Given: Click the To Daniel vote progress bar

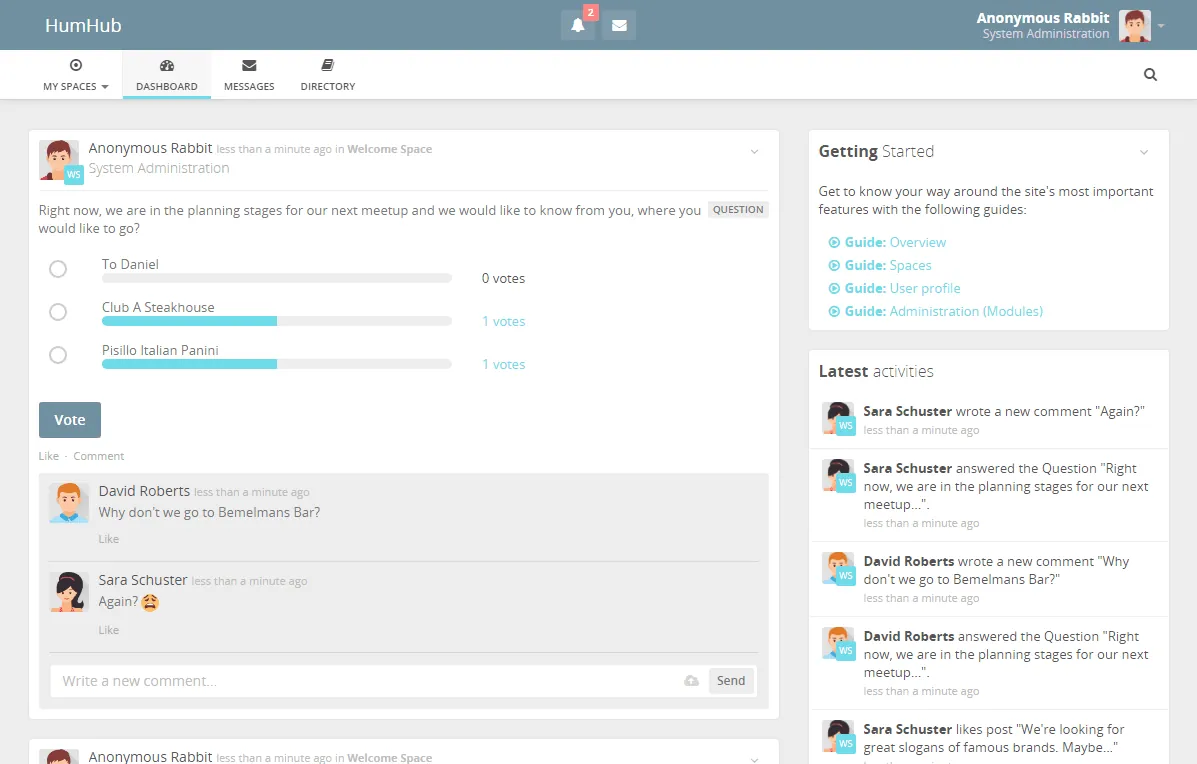Looking at the screenshot, I should [276, 279].
